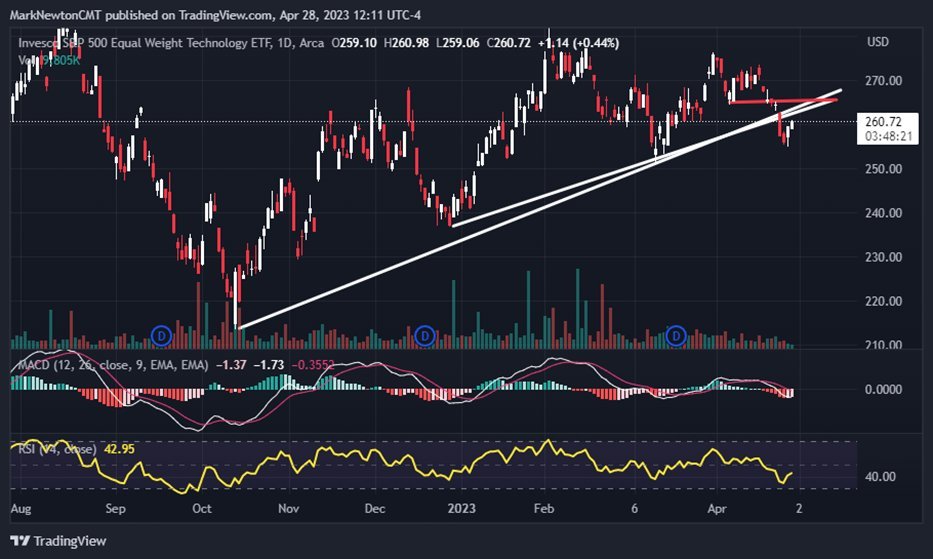Click the RSI indicator legend label
This screenshot has height=559, width=933.
point(57,449)
